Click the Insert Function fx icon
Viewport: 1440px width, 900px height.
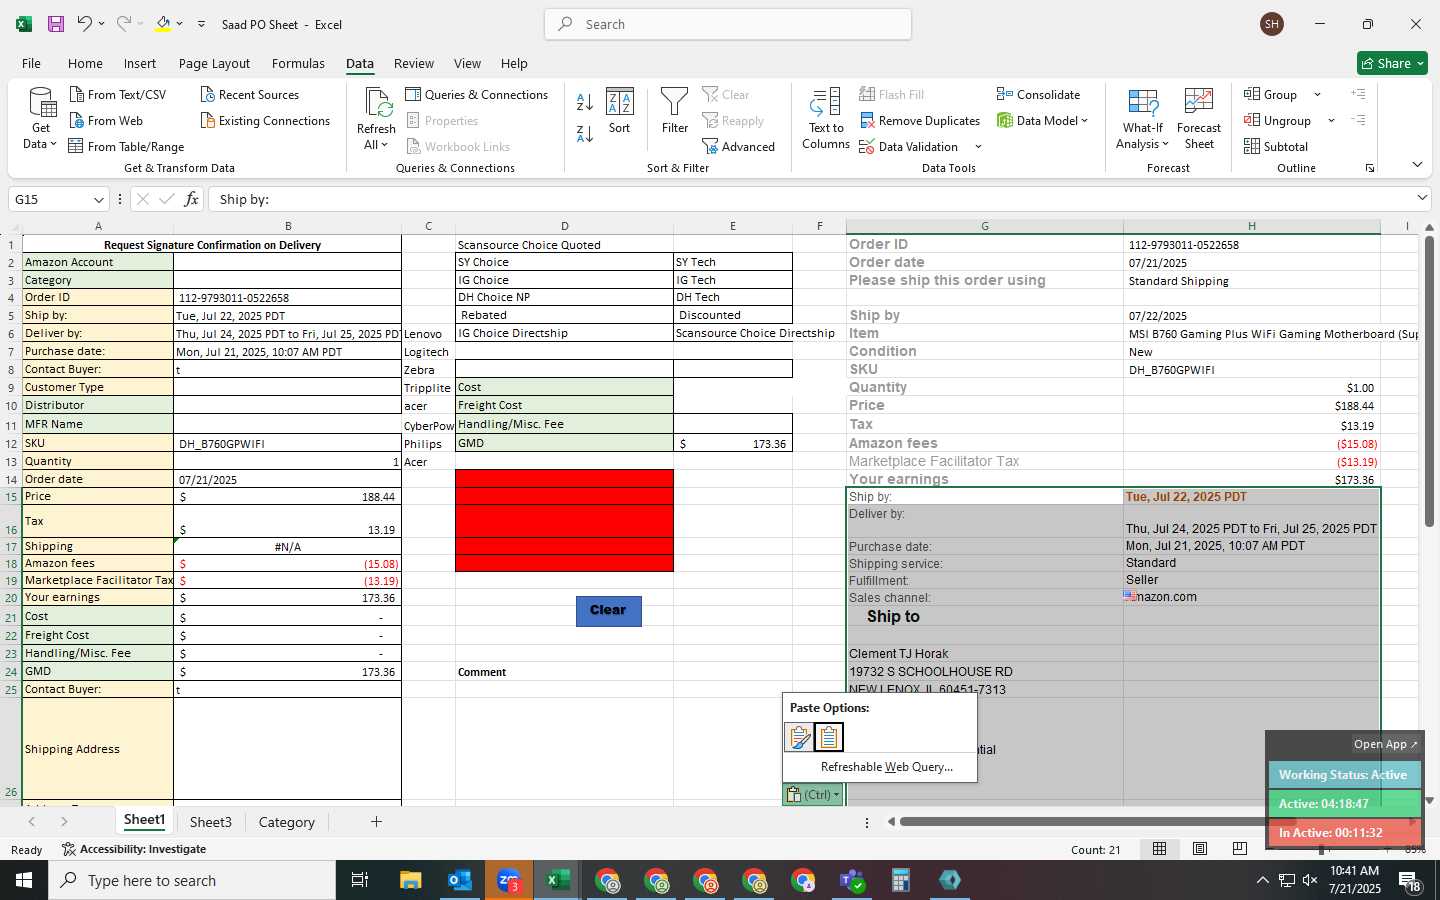point(191,199)
